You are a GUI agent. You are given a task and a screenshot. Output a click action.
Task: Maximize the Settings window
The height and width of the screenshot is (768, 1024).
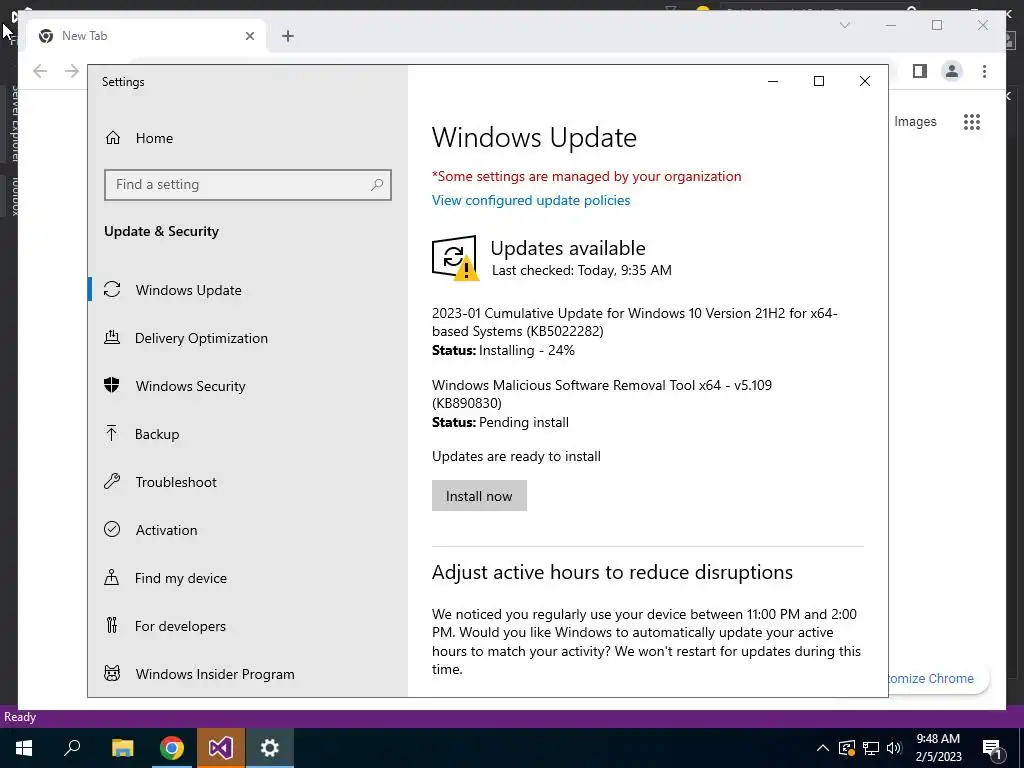819,81
